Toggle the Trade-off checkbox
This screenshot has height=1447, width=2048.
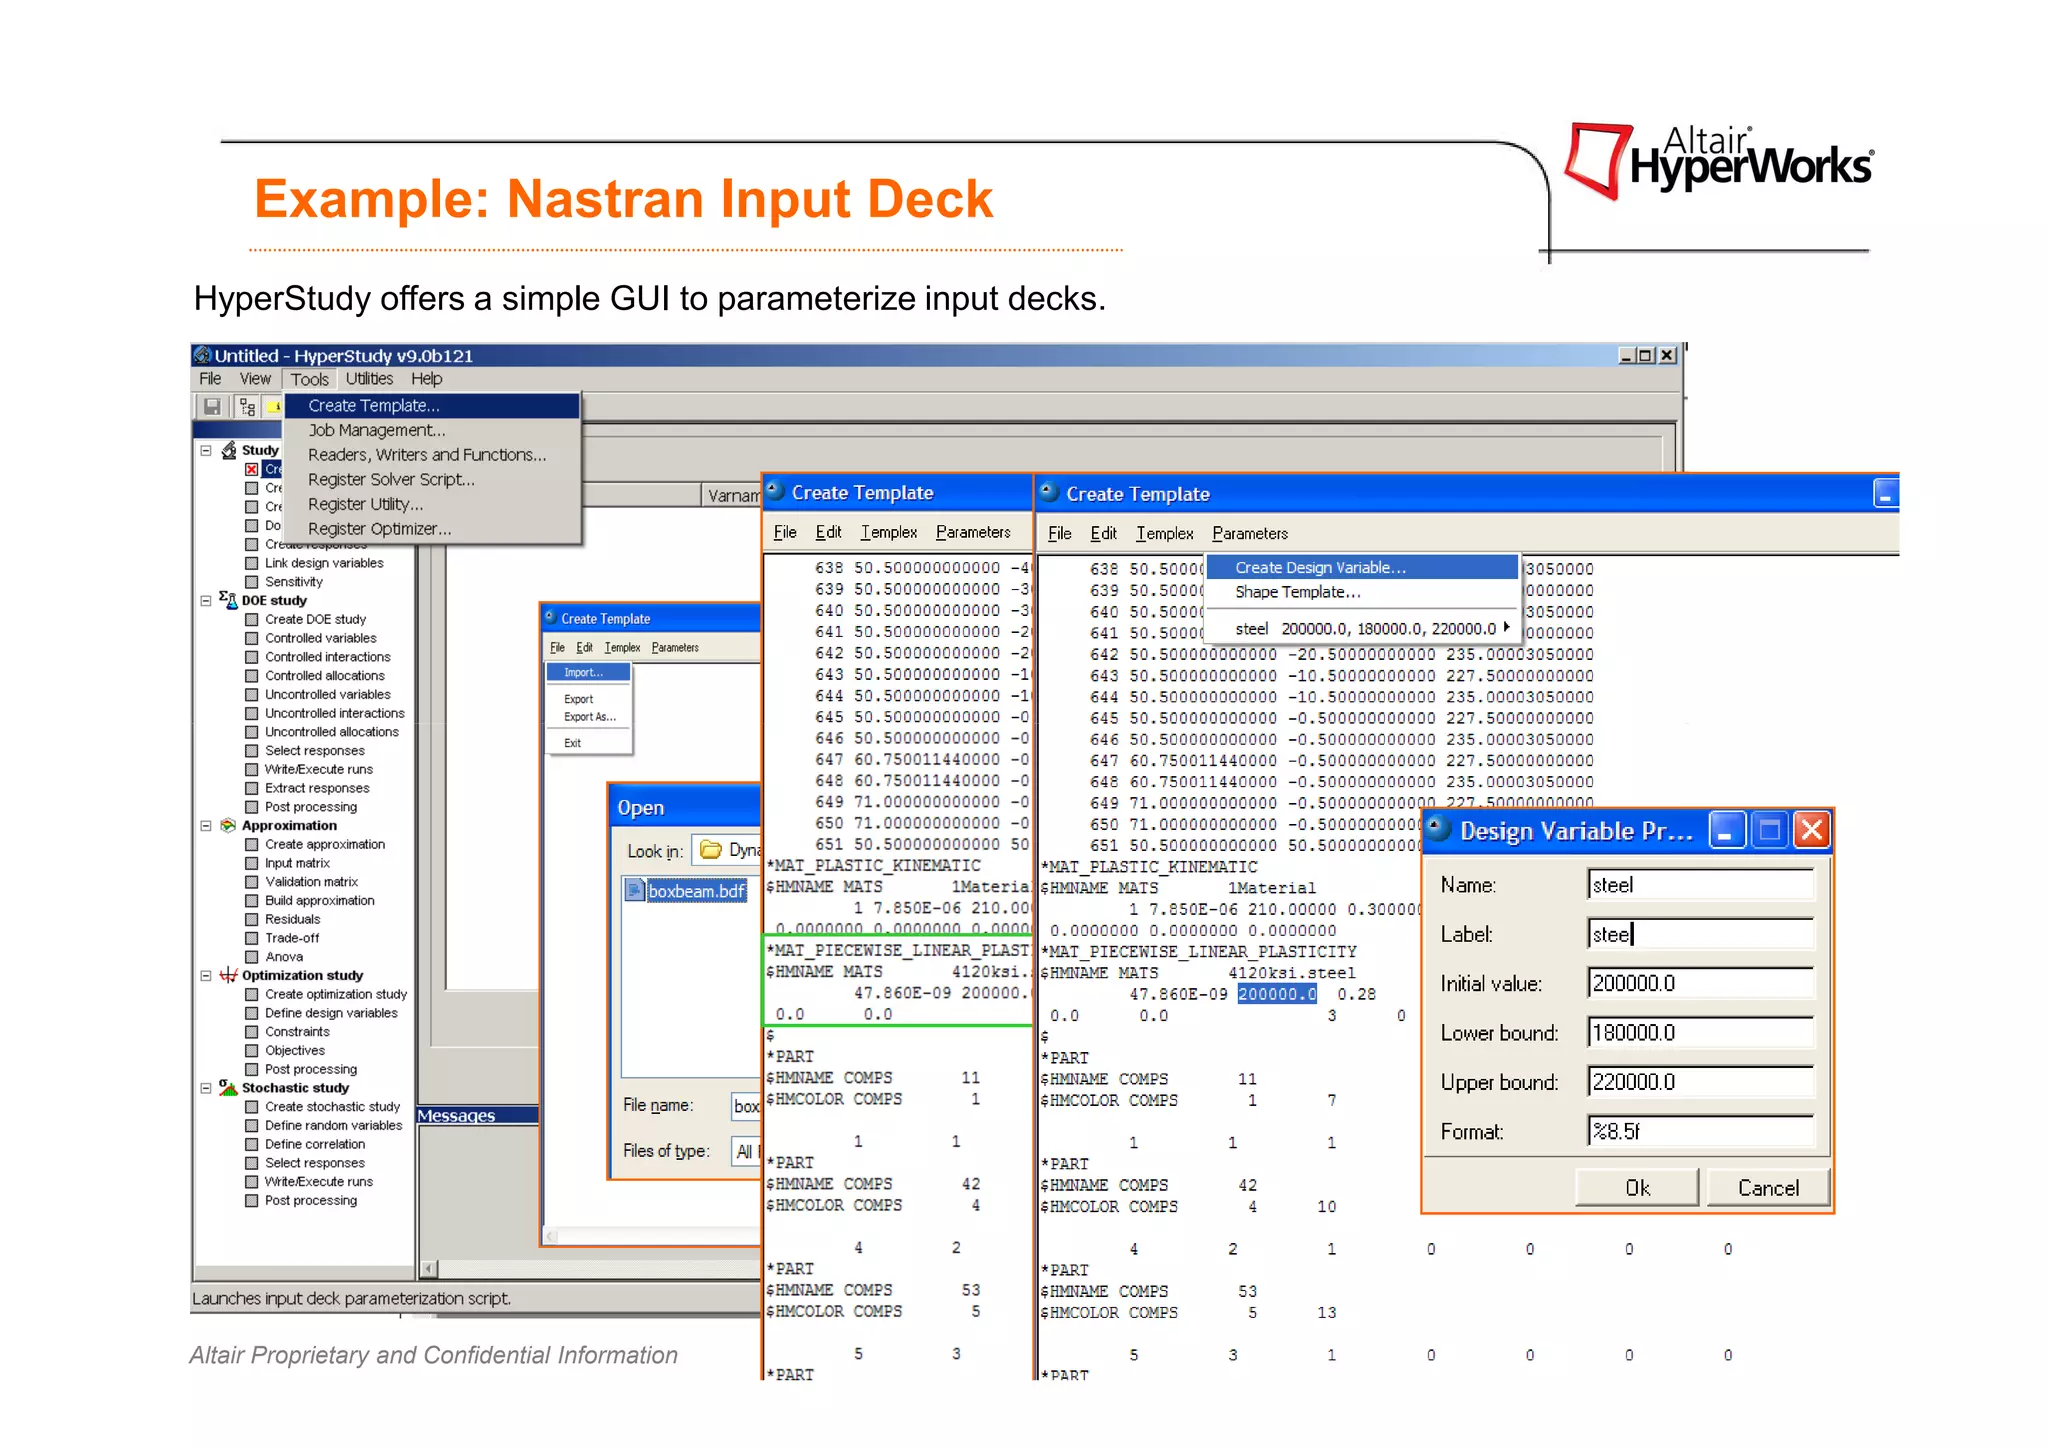252,938
